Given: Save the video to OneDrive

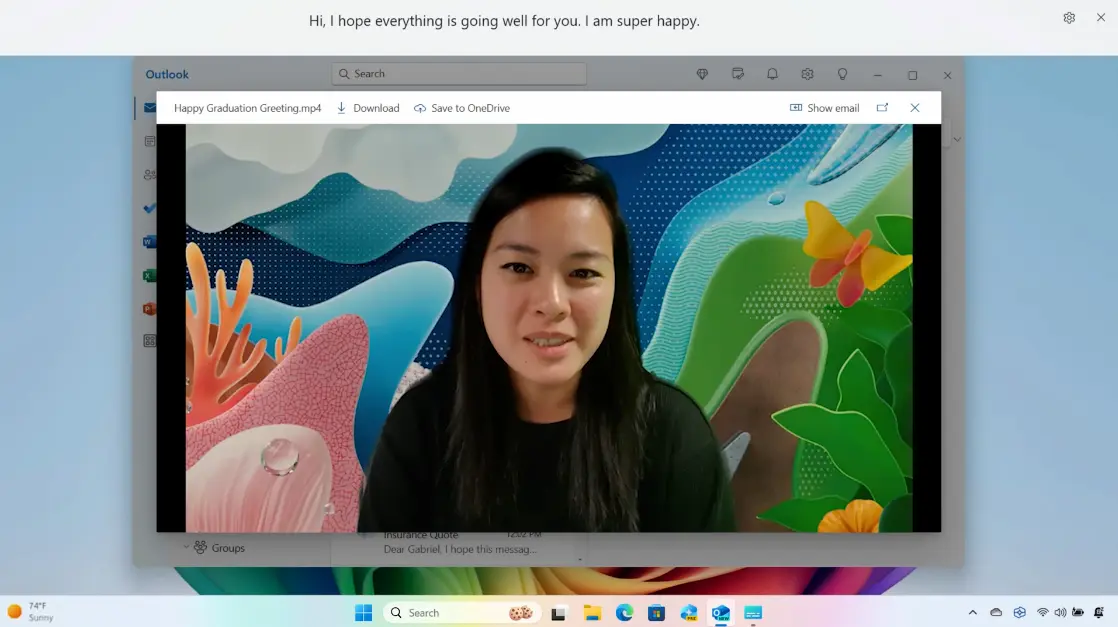Looking at the screenshot, I should click(x=462, y=108).
